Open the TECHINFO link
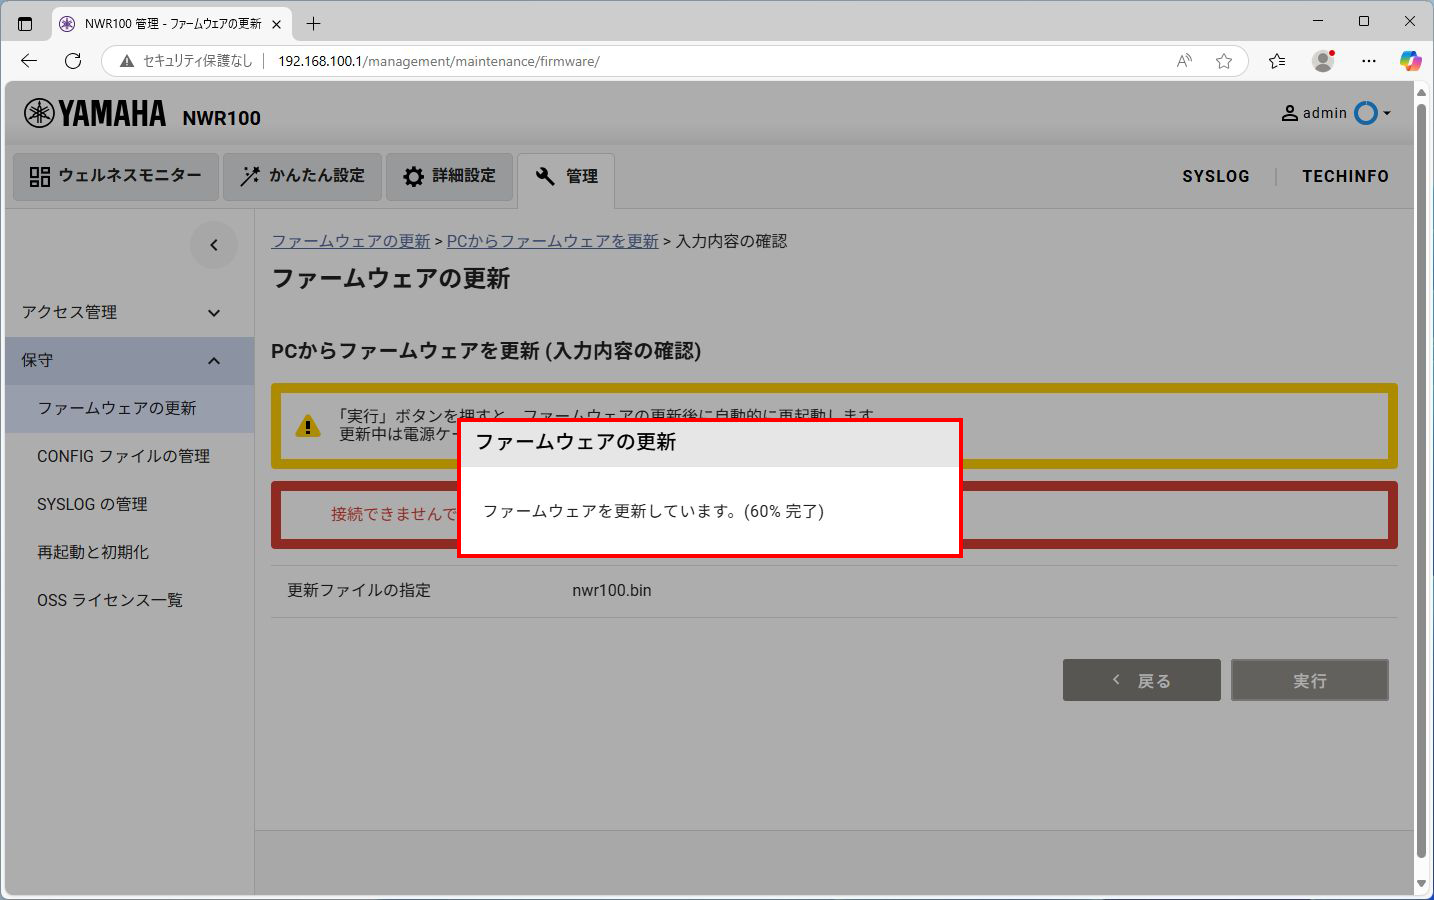This screenshot has width=1434, height=900. coord(1344,176)
